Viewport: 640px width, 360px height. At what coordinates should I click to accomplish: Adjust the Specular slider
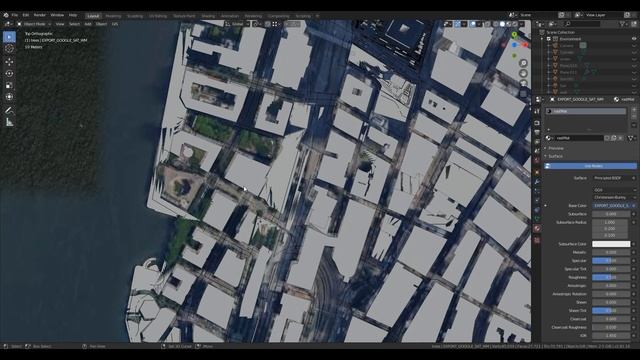(611, 261)
